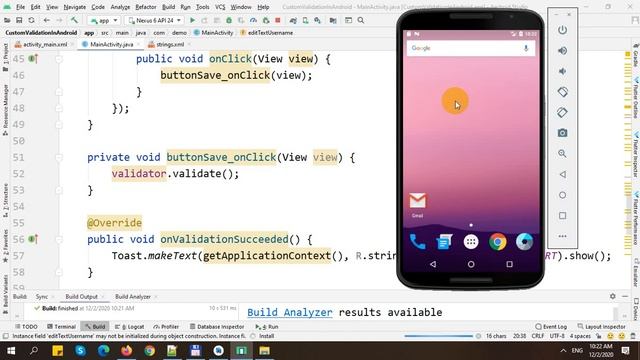640x360 pixels.
Task: Toggle tool window quick access icon bottom-left
Action: 5,336
